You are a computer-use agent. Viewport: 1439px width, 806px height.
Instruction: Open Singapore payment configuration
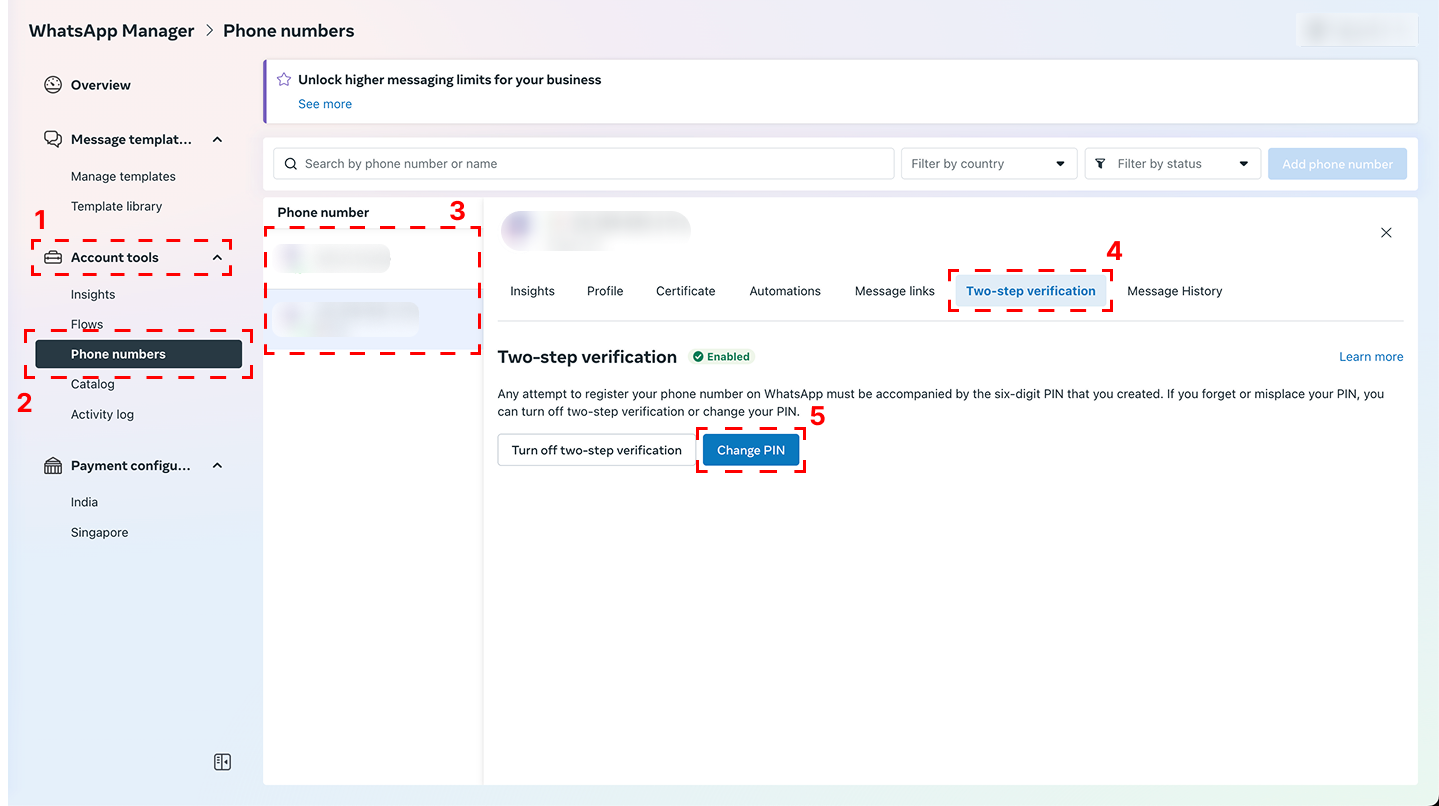[100, 532]
